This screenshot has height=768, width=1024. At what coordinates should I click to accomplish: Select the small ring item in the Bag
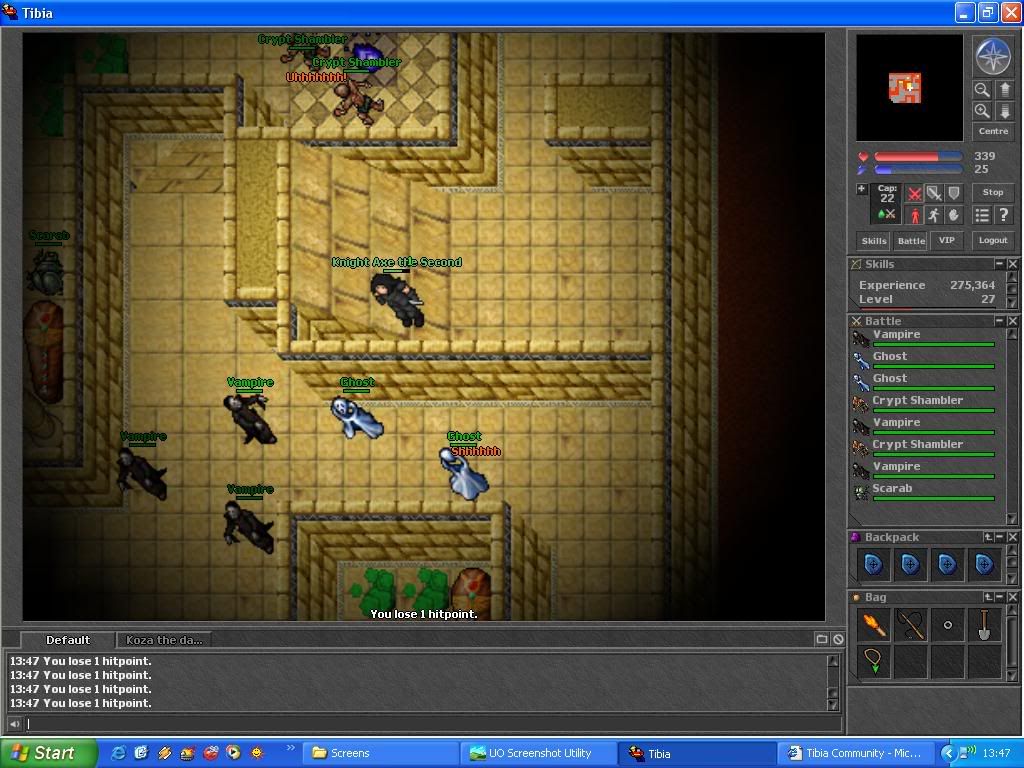pos(948,625)
